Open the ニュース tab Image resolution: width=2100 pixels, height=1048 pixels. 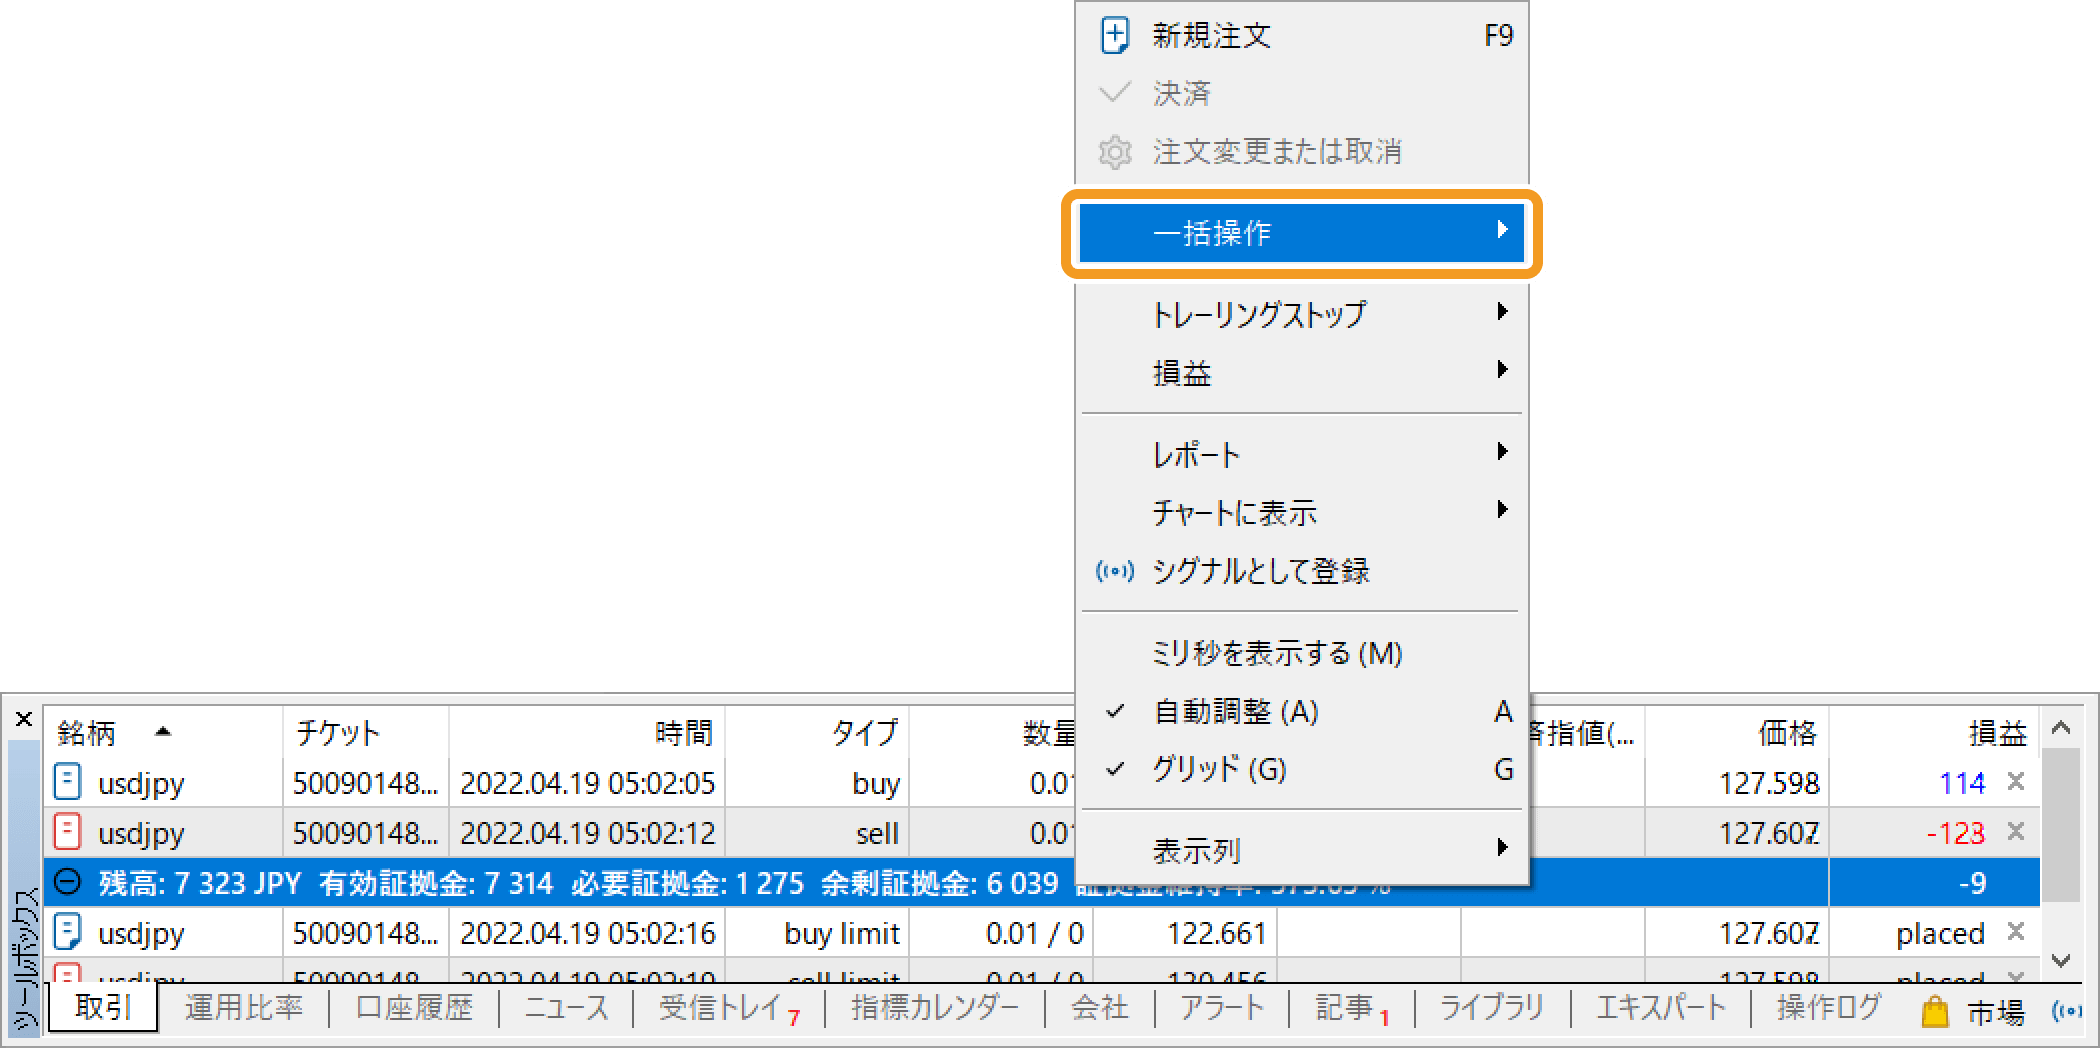[x=566, y=1008]
